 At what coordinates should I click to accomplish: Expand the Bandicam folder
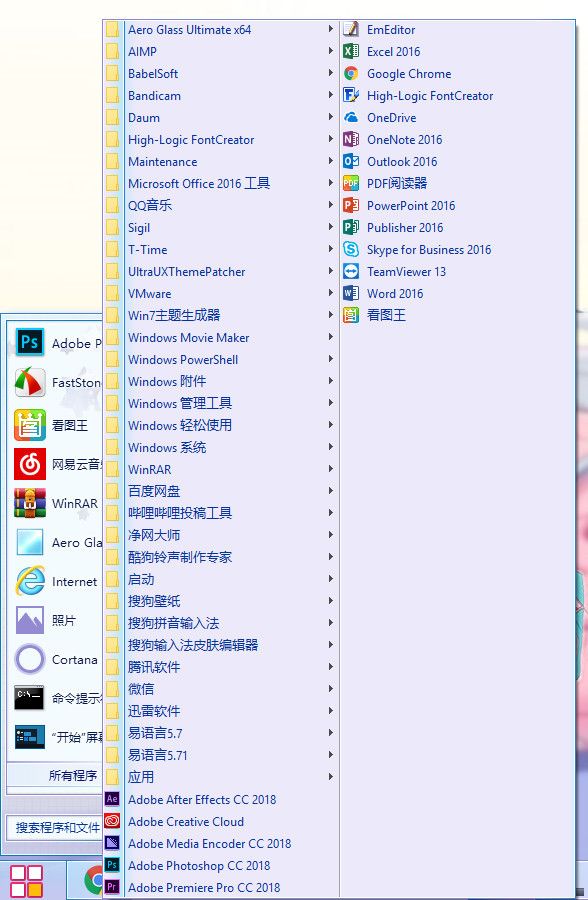pyautogui.click(x=221, y=95)
